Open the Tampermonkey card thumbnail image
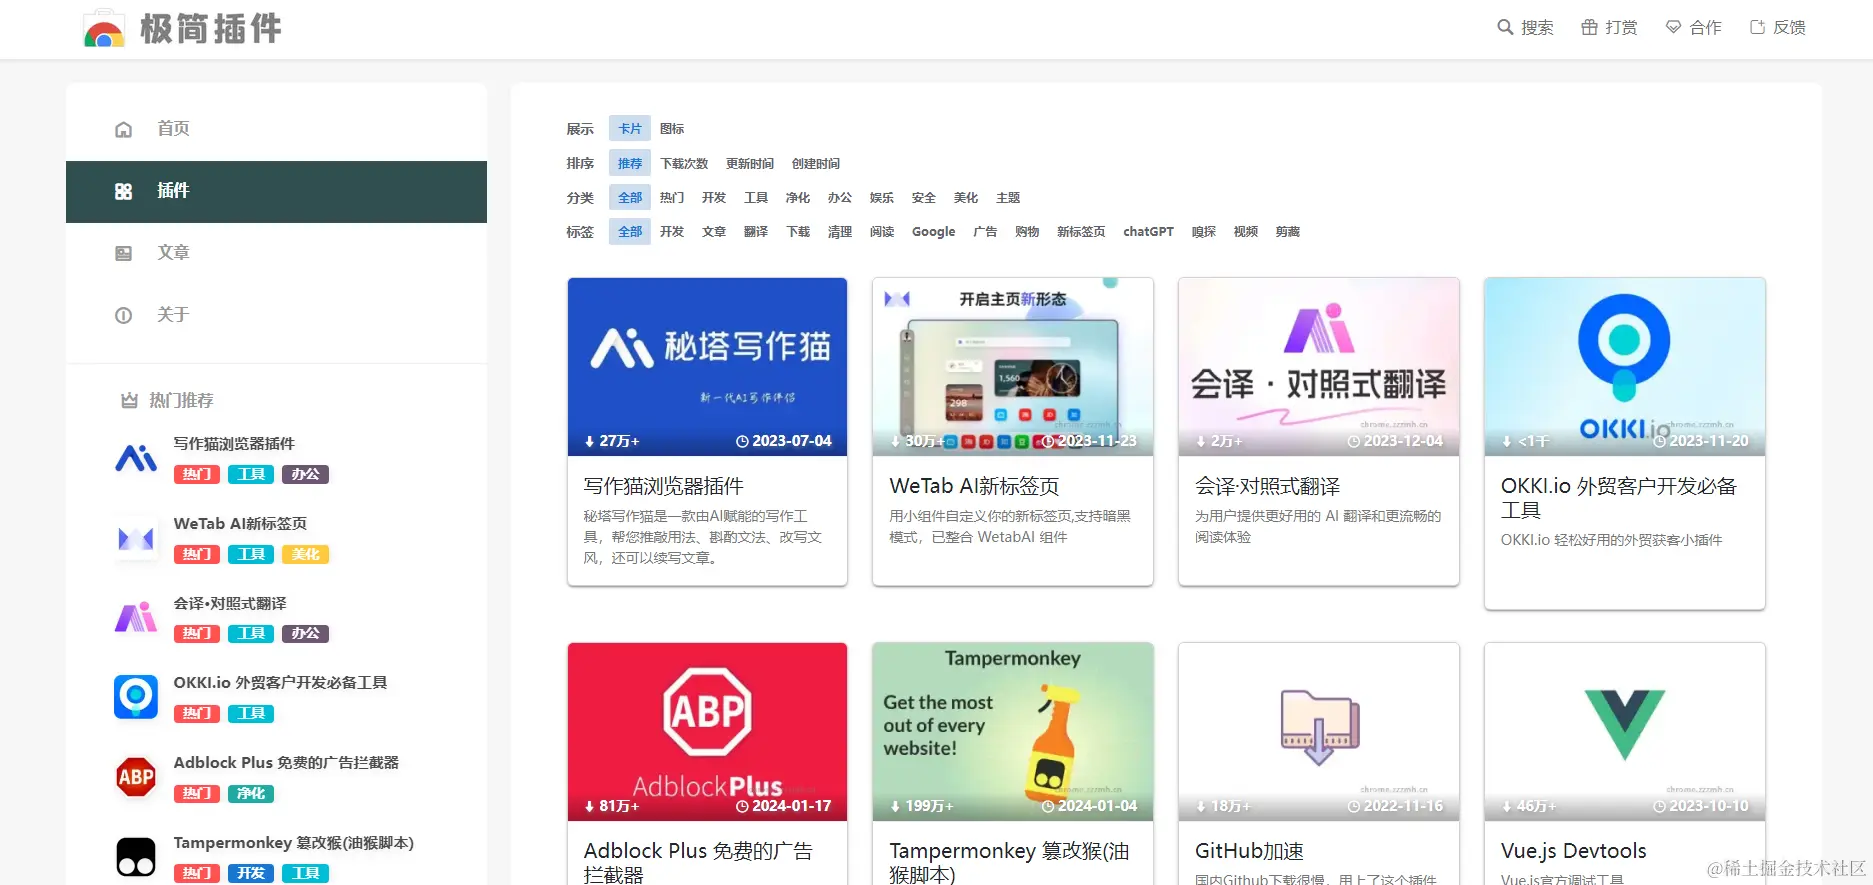The width and height of the screenshot is (1873, 885). (x=1013, y=732)
